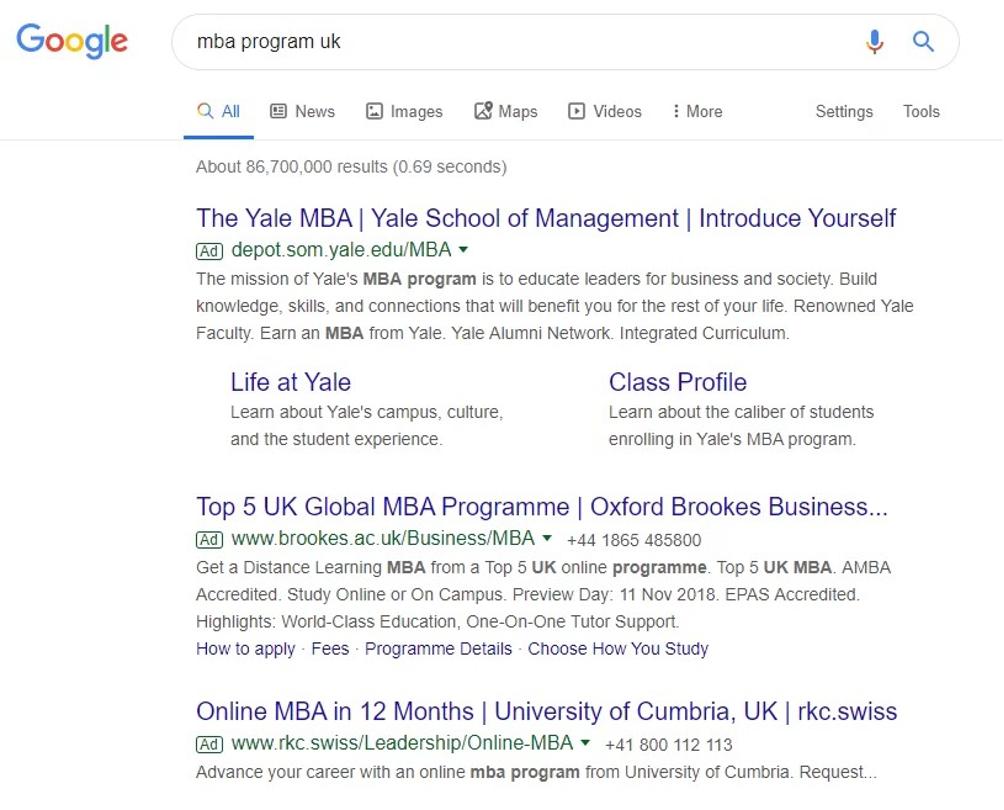The width and height of the screenshot is (1004, 810).
Task: Expand dropdown arrow next to Yale ad URL
Action: [x=463, y=249]
